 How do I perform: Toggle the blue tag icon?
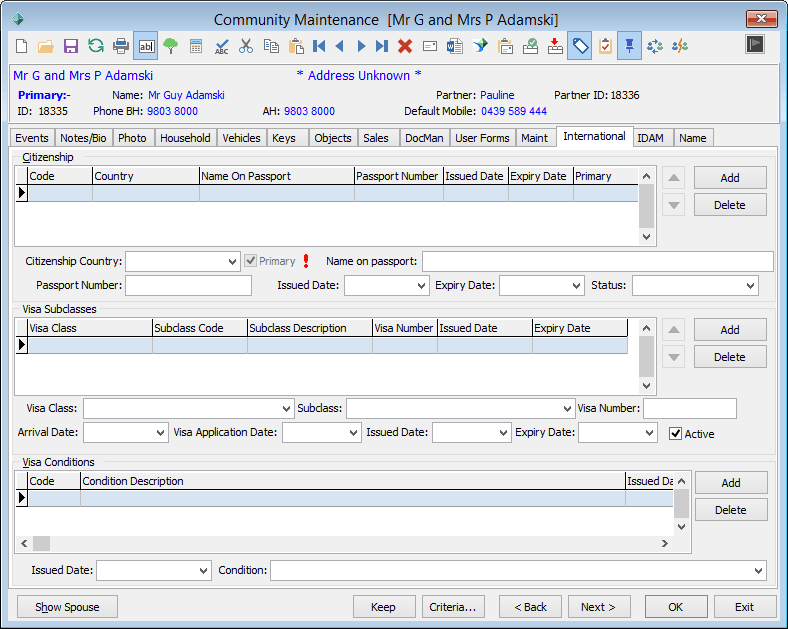[x=580, y=46]
